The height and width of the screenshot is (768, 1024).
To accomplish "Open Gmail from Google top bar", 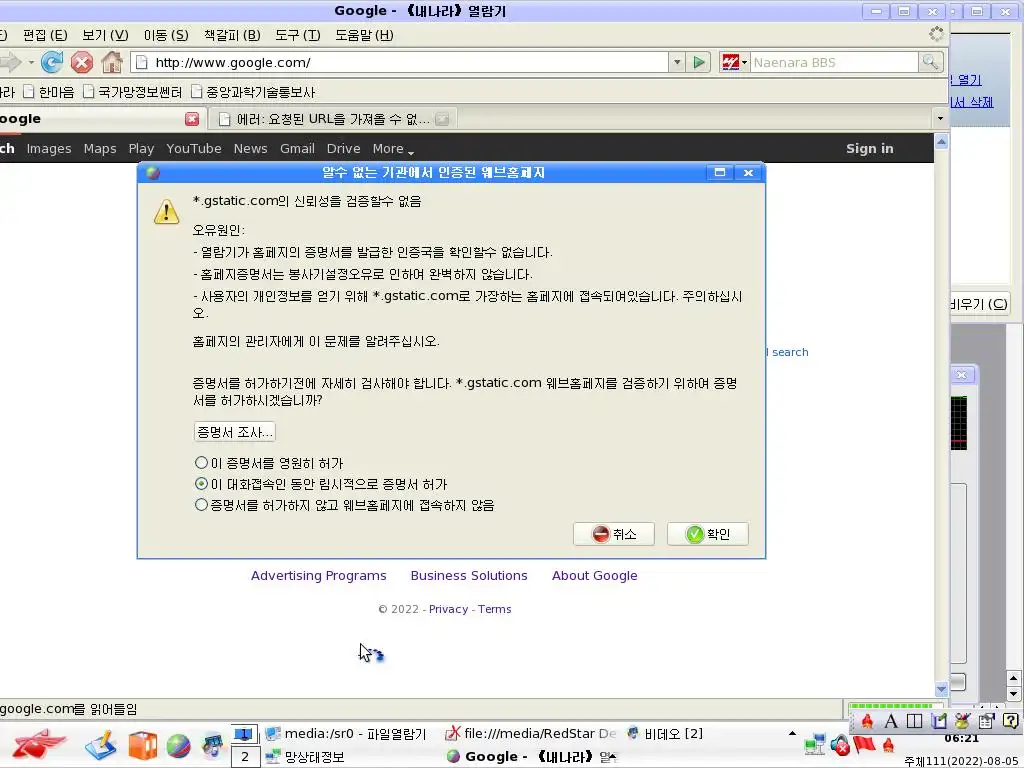I will (297, 149).
